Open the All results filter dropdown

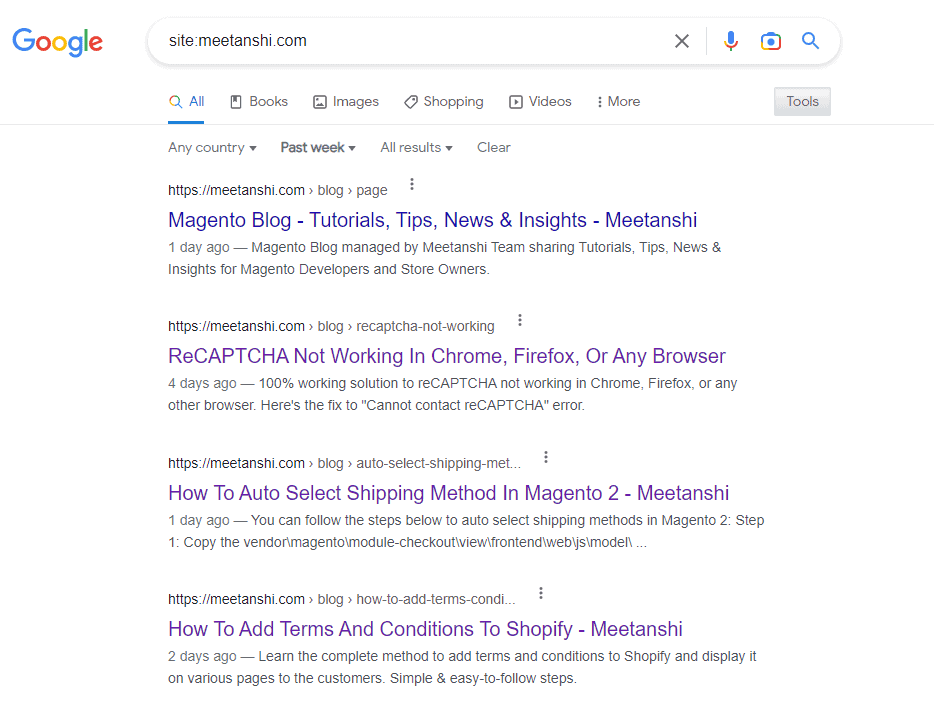(x=416, y=148)
